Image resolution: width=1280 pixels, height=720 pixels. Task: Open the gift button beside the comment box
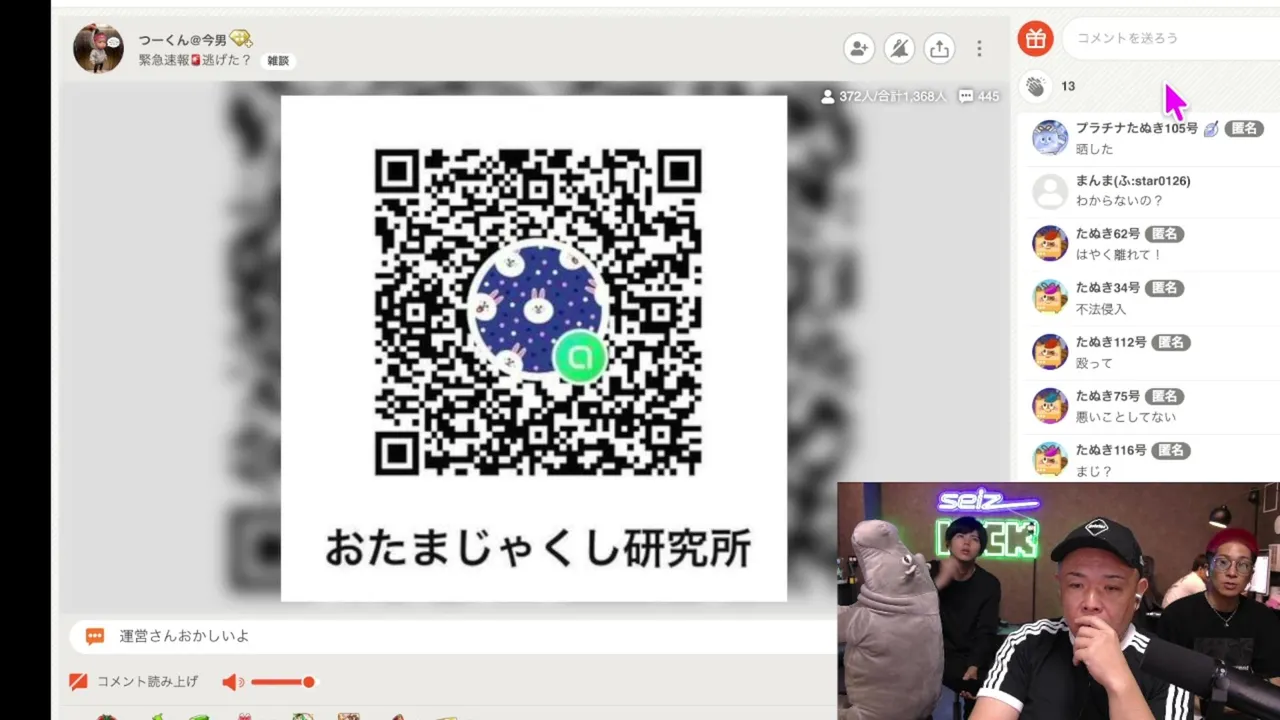pos(1035,39)
